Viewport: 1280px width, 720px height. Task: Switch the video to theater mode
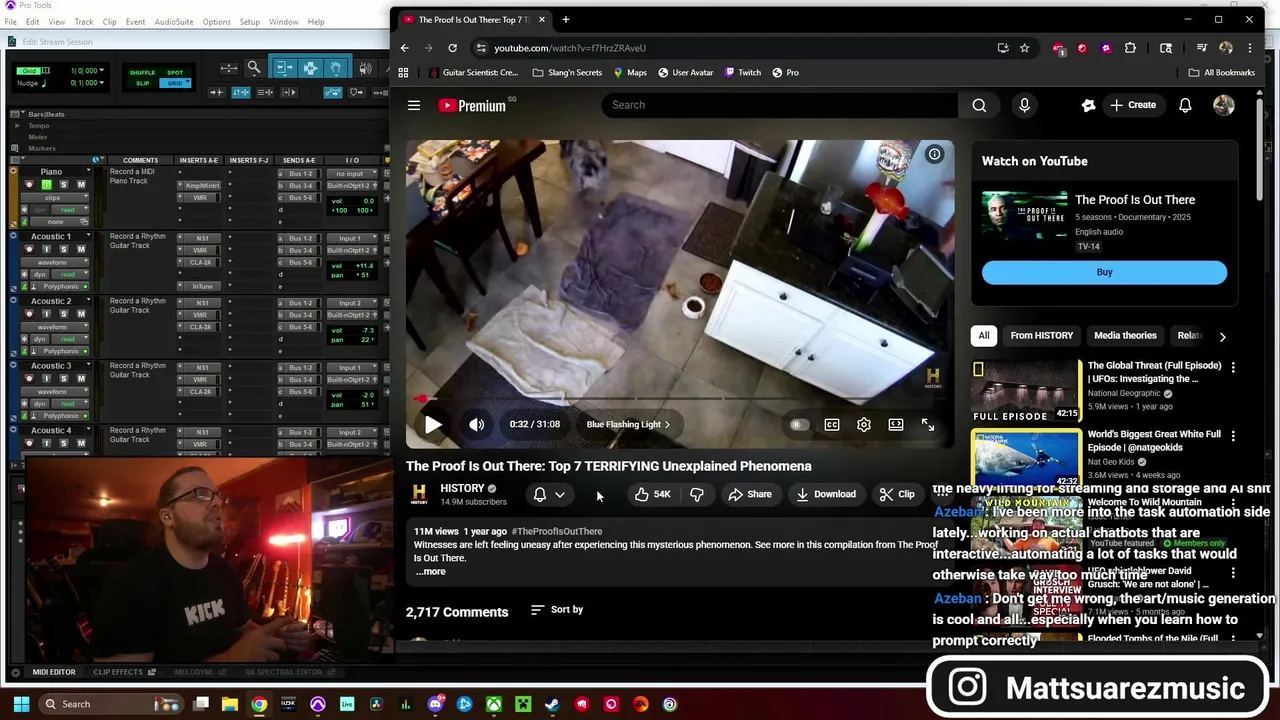click(896, 424)
